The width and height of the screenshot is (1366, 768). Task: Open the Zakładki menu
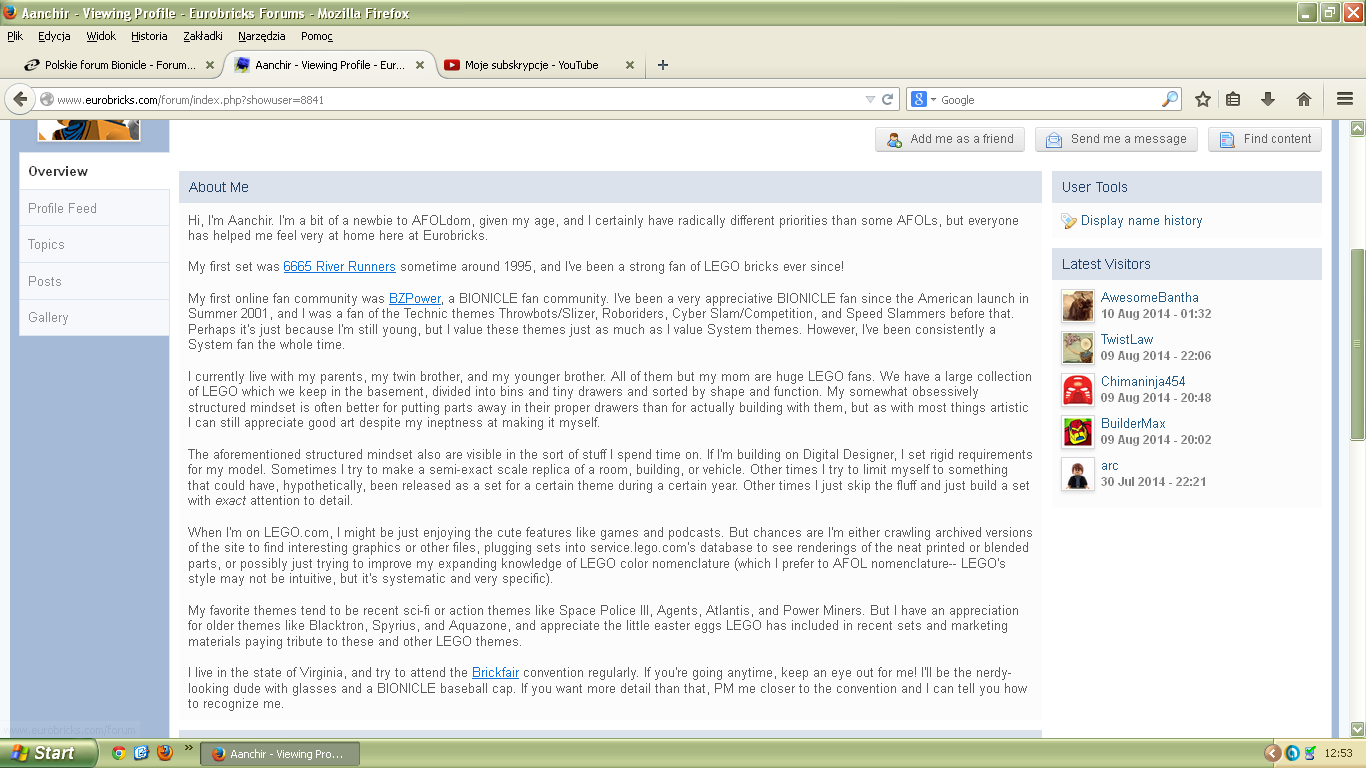click(x=203, y=36)
